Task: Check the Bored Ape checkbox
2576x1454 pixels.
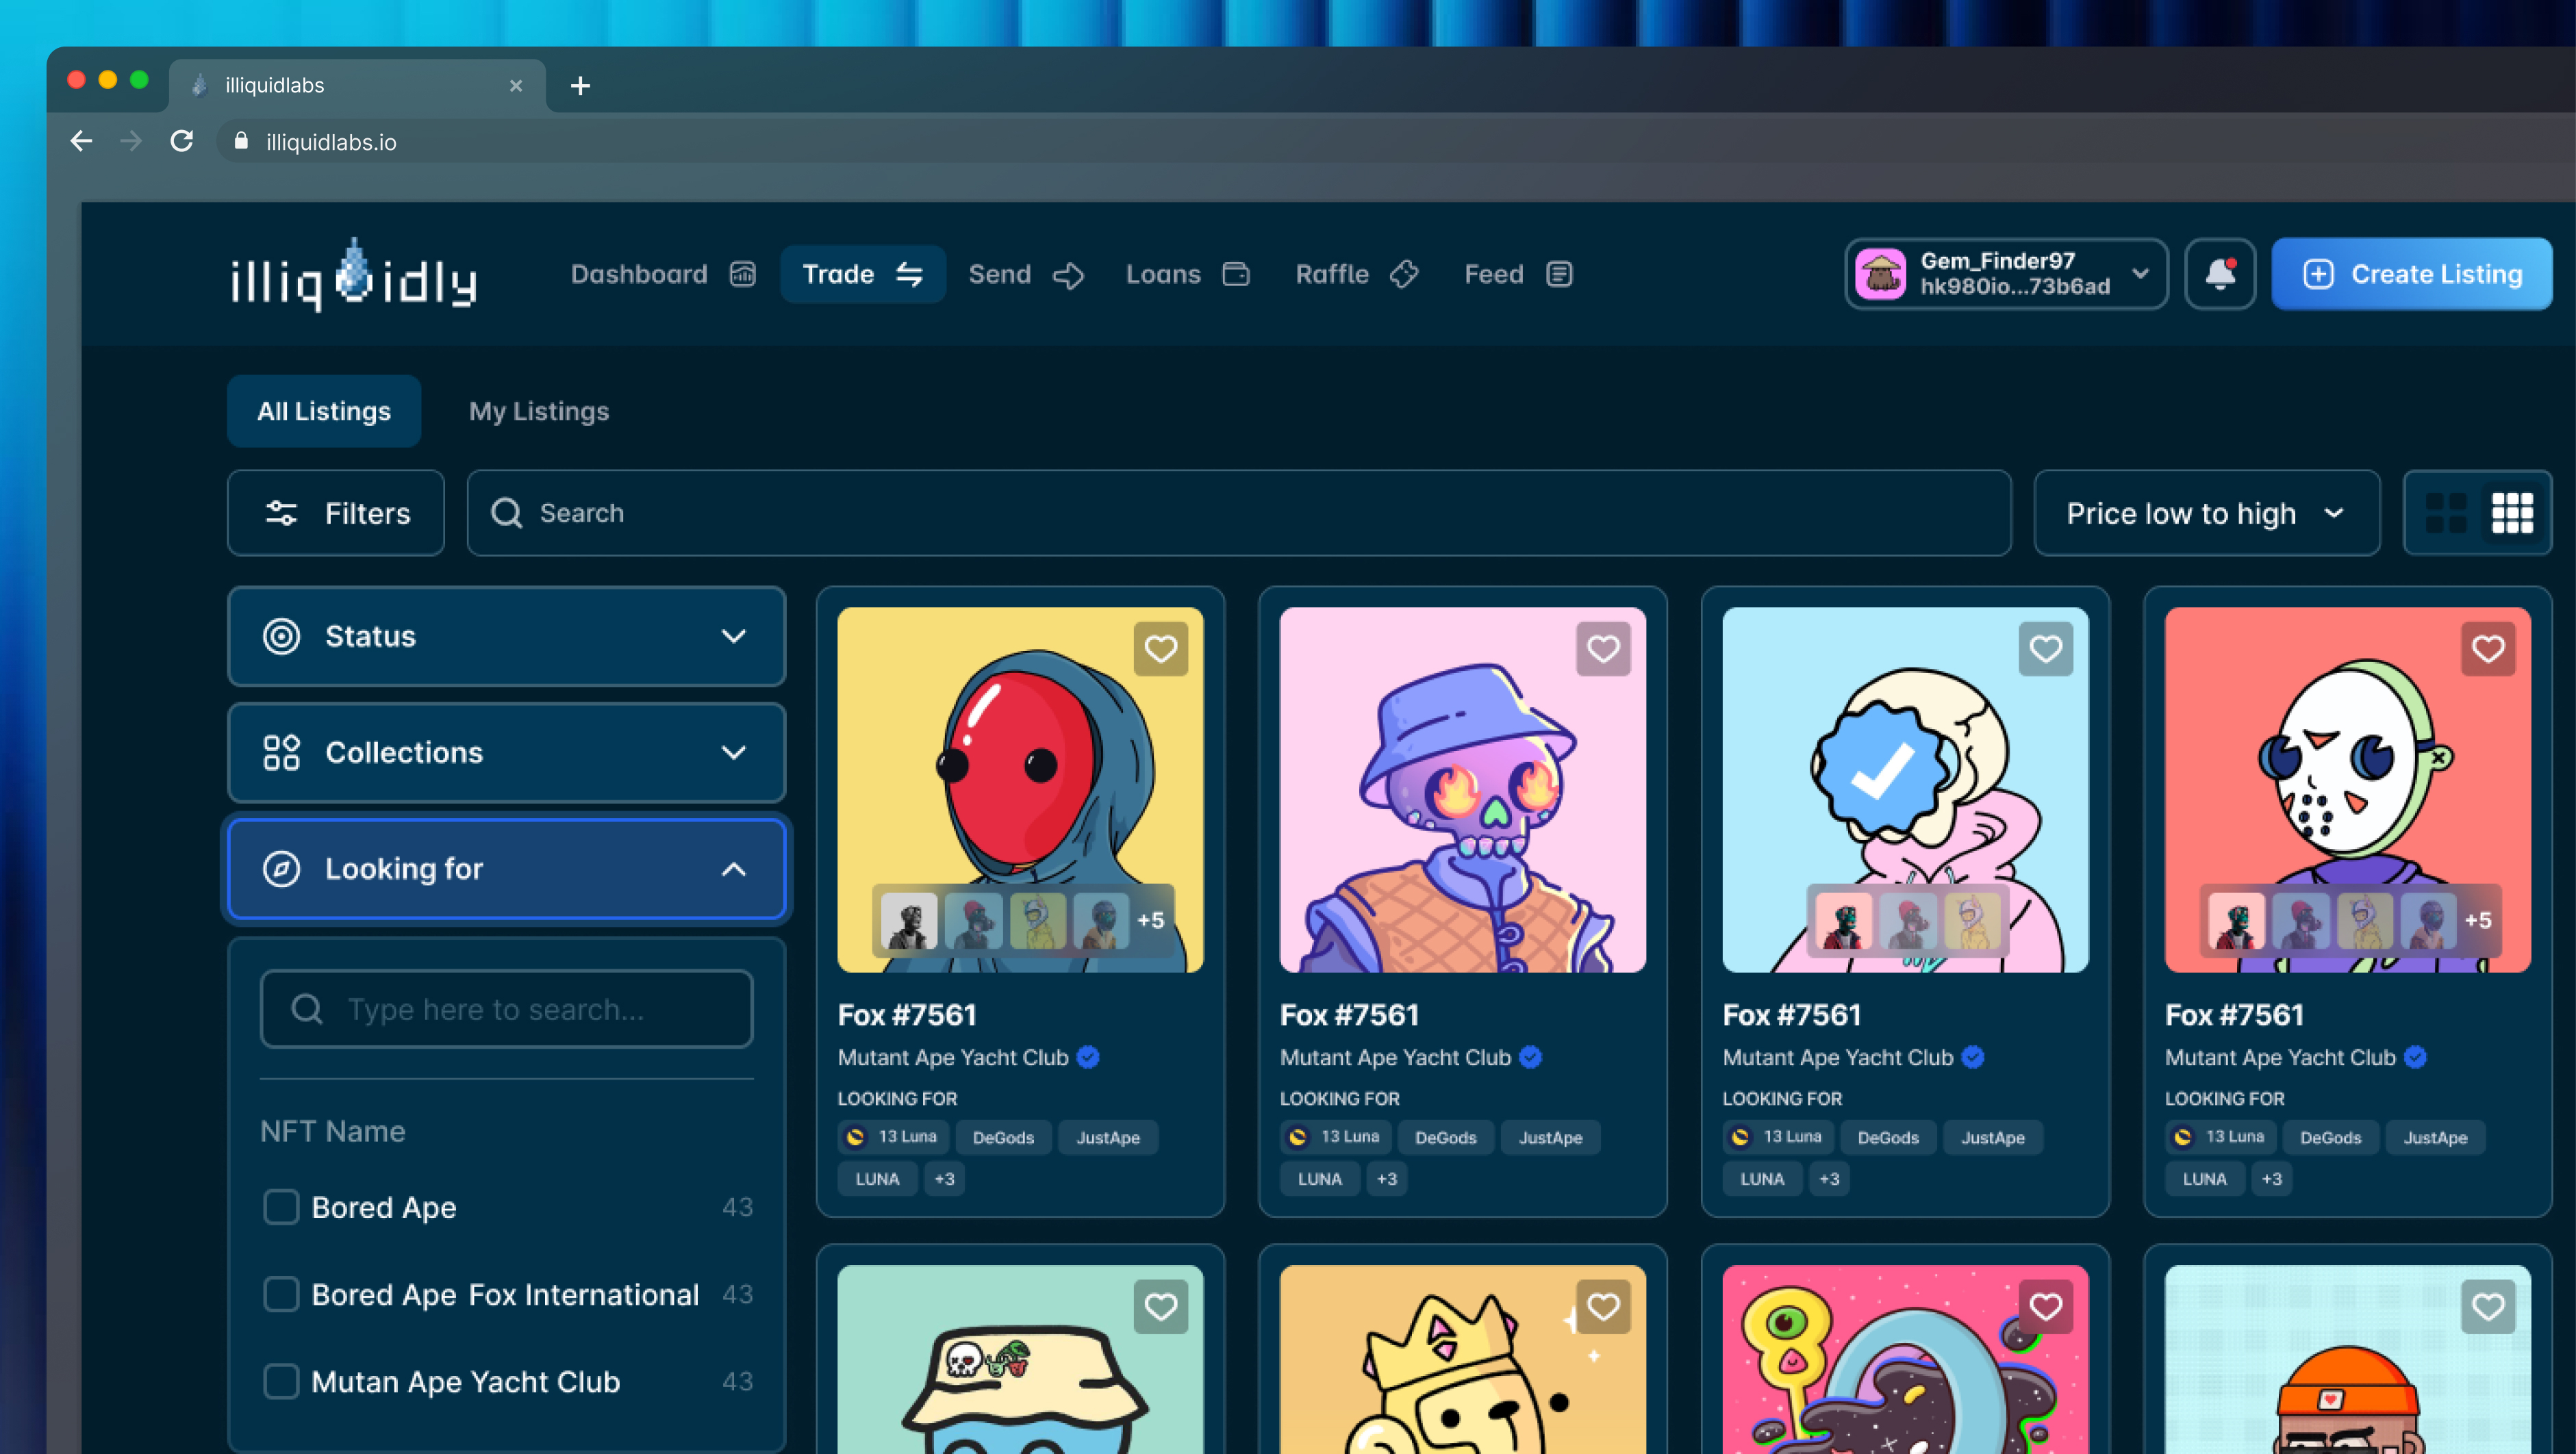Action: coord(281,1207)
